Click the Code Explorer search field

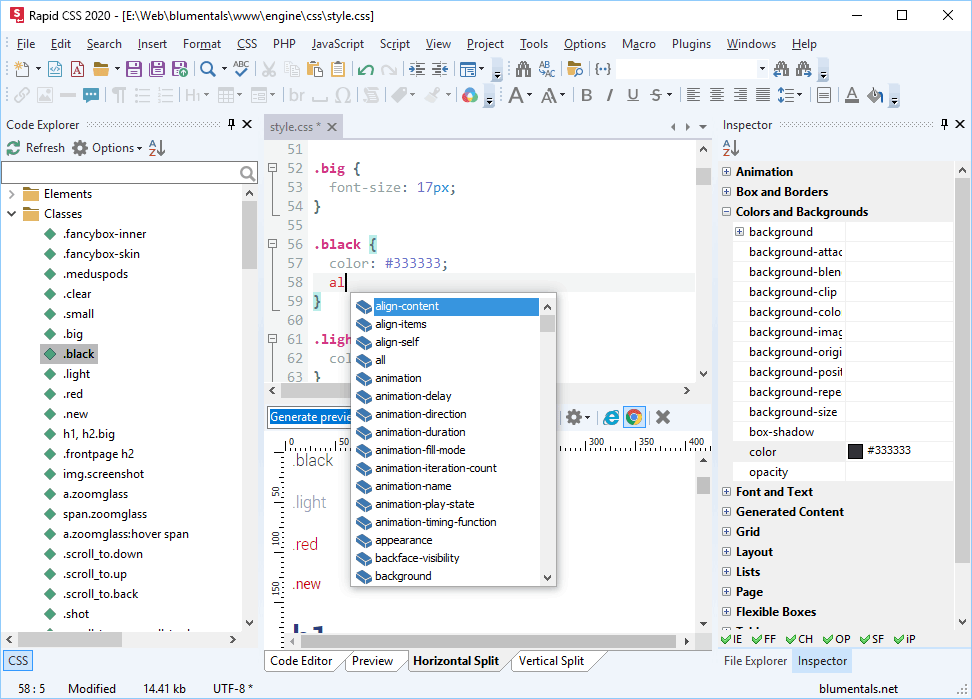coord(129,173)
